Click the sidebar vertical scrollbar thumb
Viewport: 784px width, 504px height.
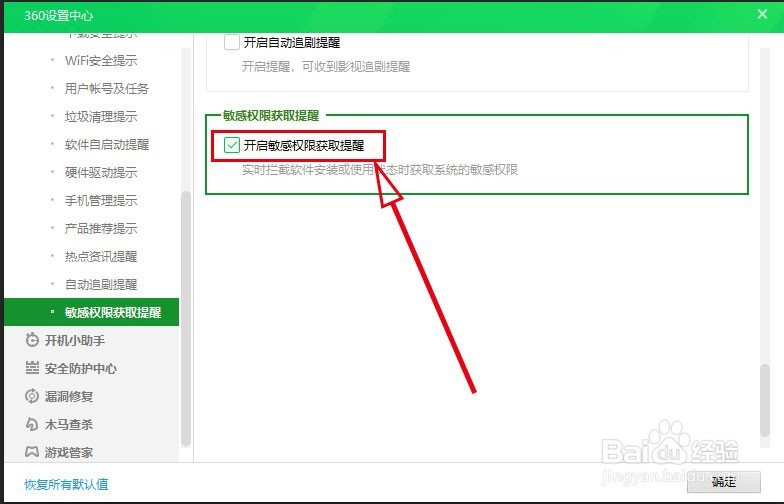pyautogui.click(x=186, y=318)
